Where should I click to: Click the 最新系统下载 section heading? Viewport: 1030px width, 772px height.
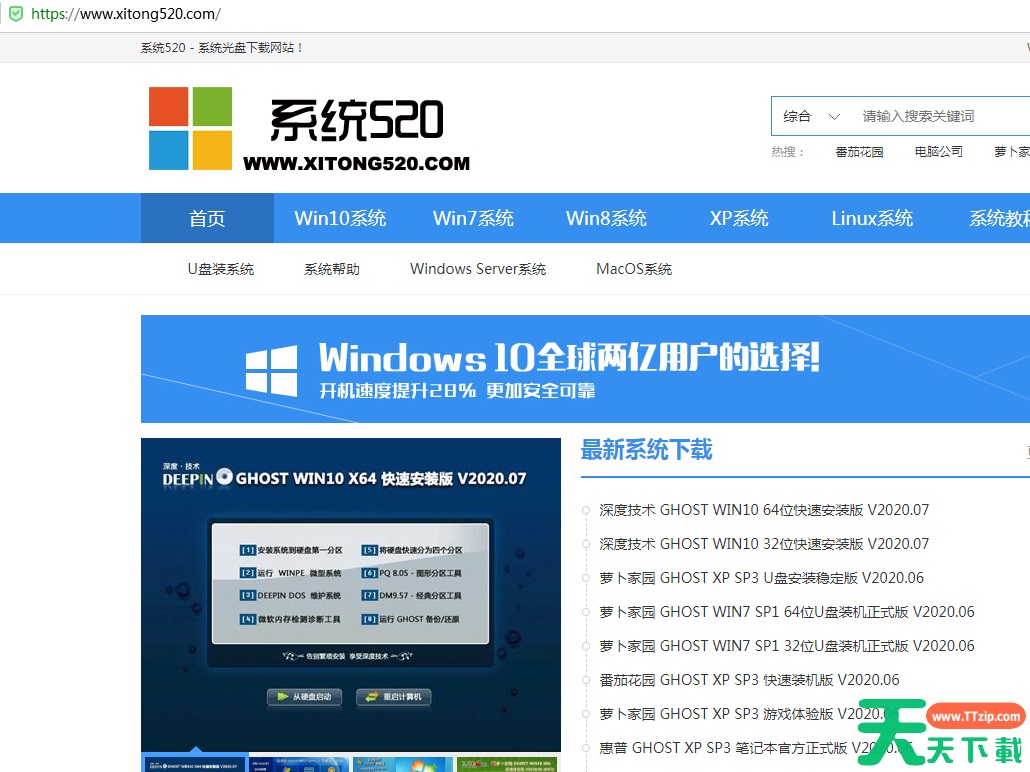(646, 450)
